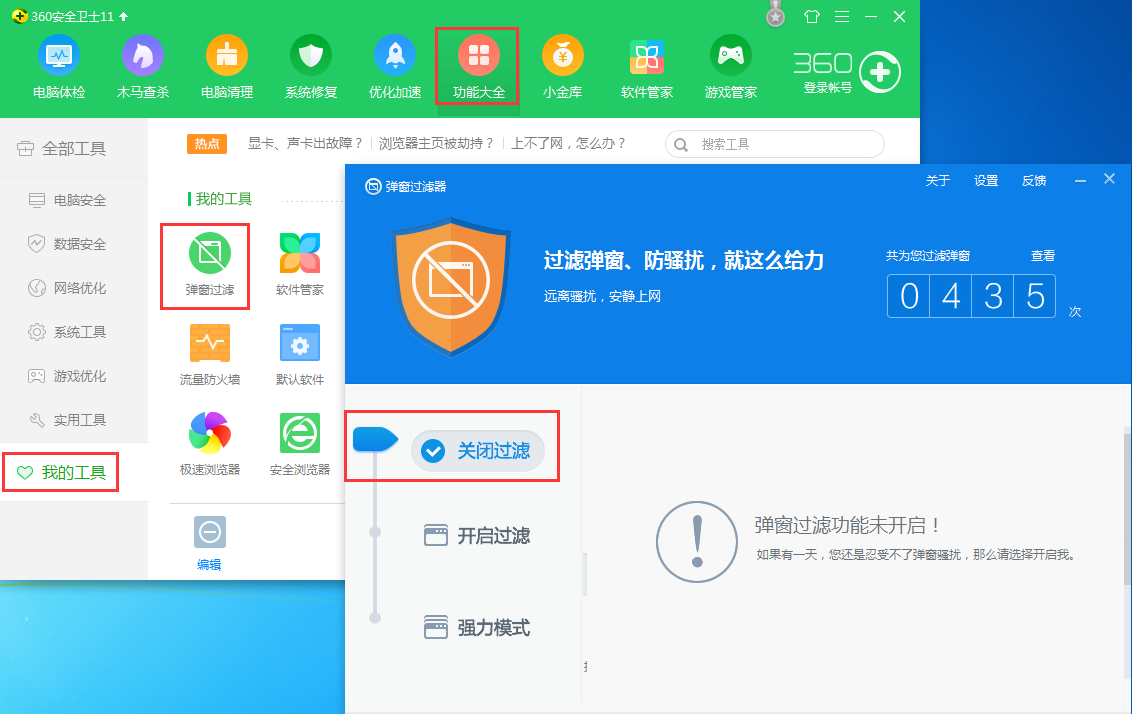This screenshot has height=714, width=1132.
Task: Select the 关闭过滤 mode option
Action: [478, 451]
